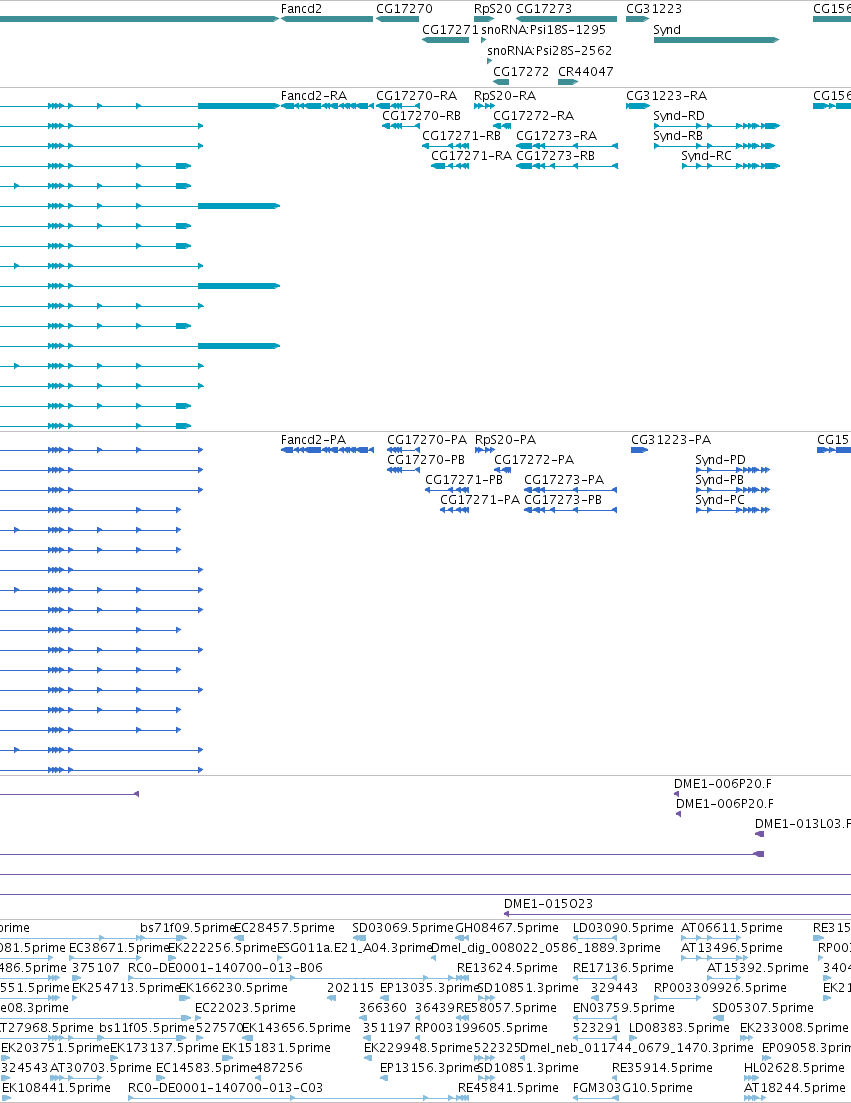Open EST GH08467.5prime
The height and width of the screenshot is (1103, 851).
(x=507, y=928)
